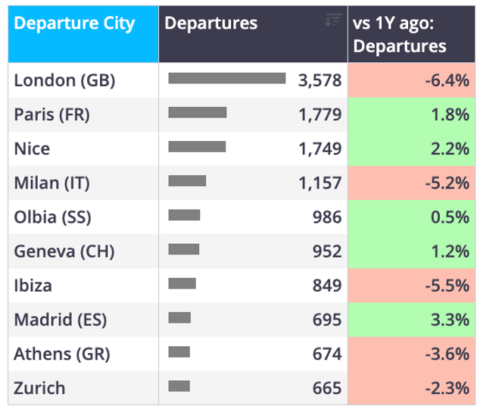Image resolution: width=480 pixels, height=412 pixels.
Task: Click the Geneva (CH) row label
Action: click(64, 251)
